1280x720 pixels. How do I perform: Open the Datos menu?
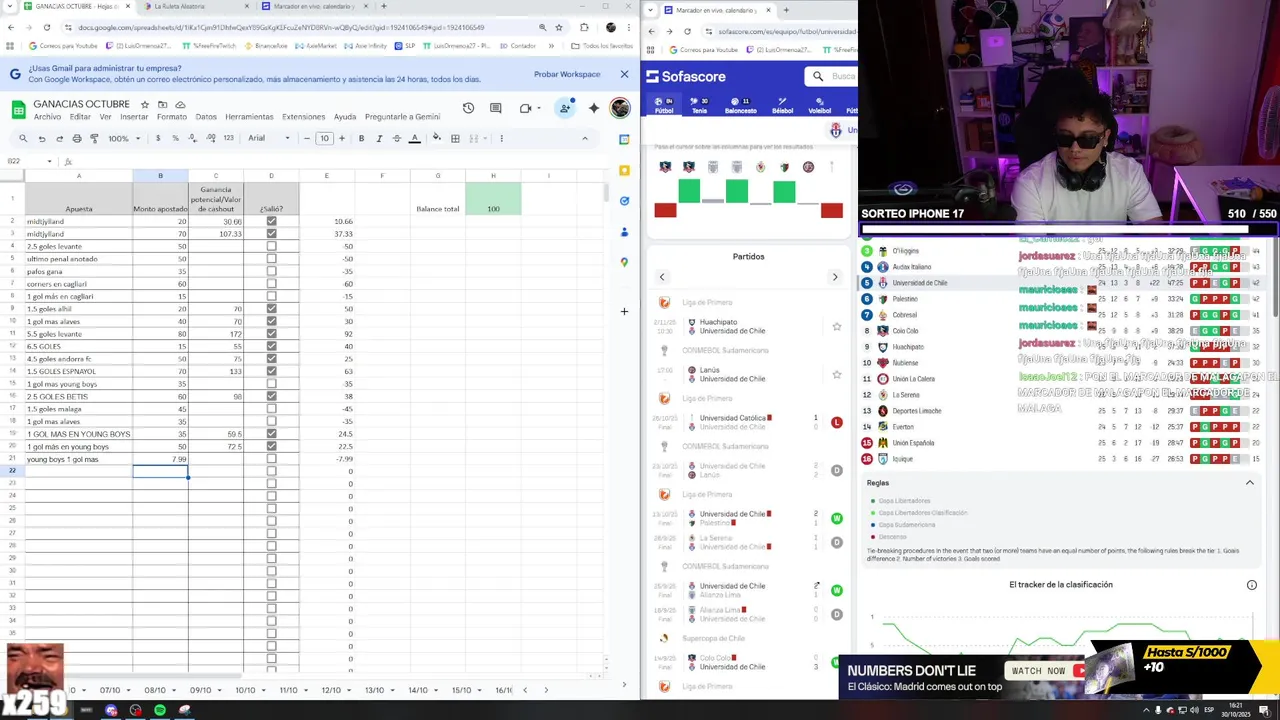[206, 117]
